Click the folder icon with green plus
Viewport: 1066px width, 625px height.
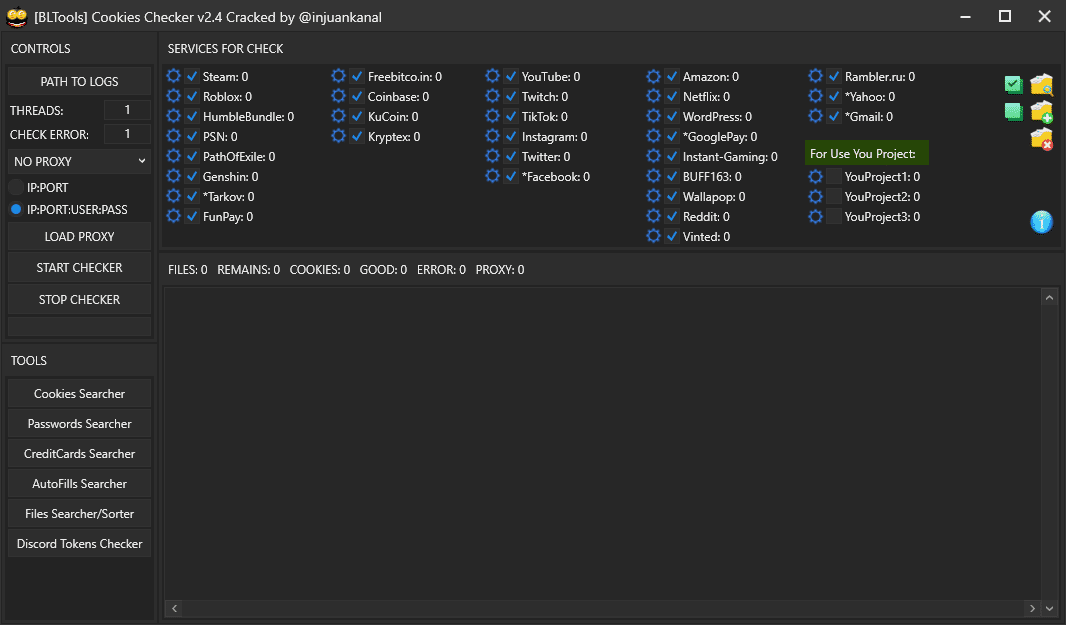1042,111
